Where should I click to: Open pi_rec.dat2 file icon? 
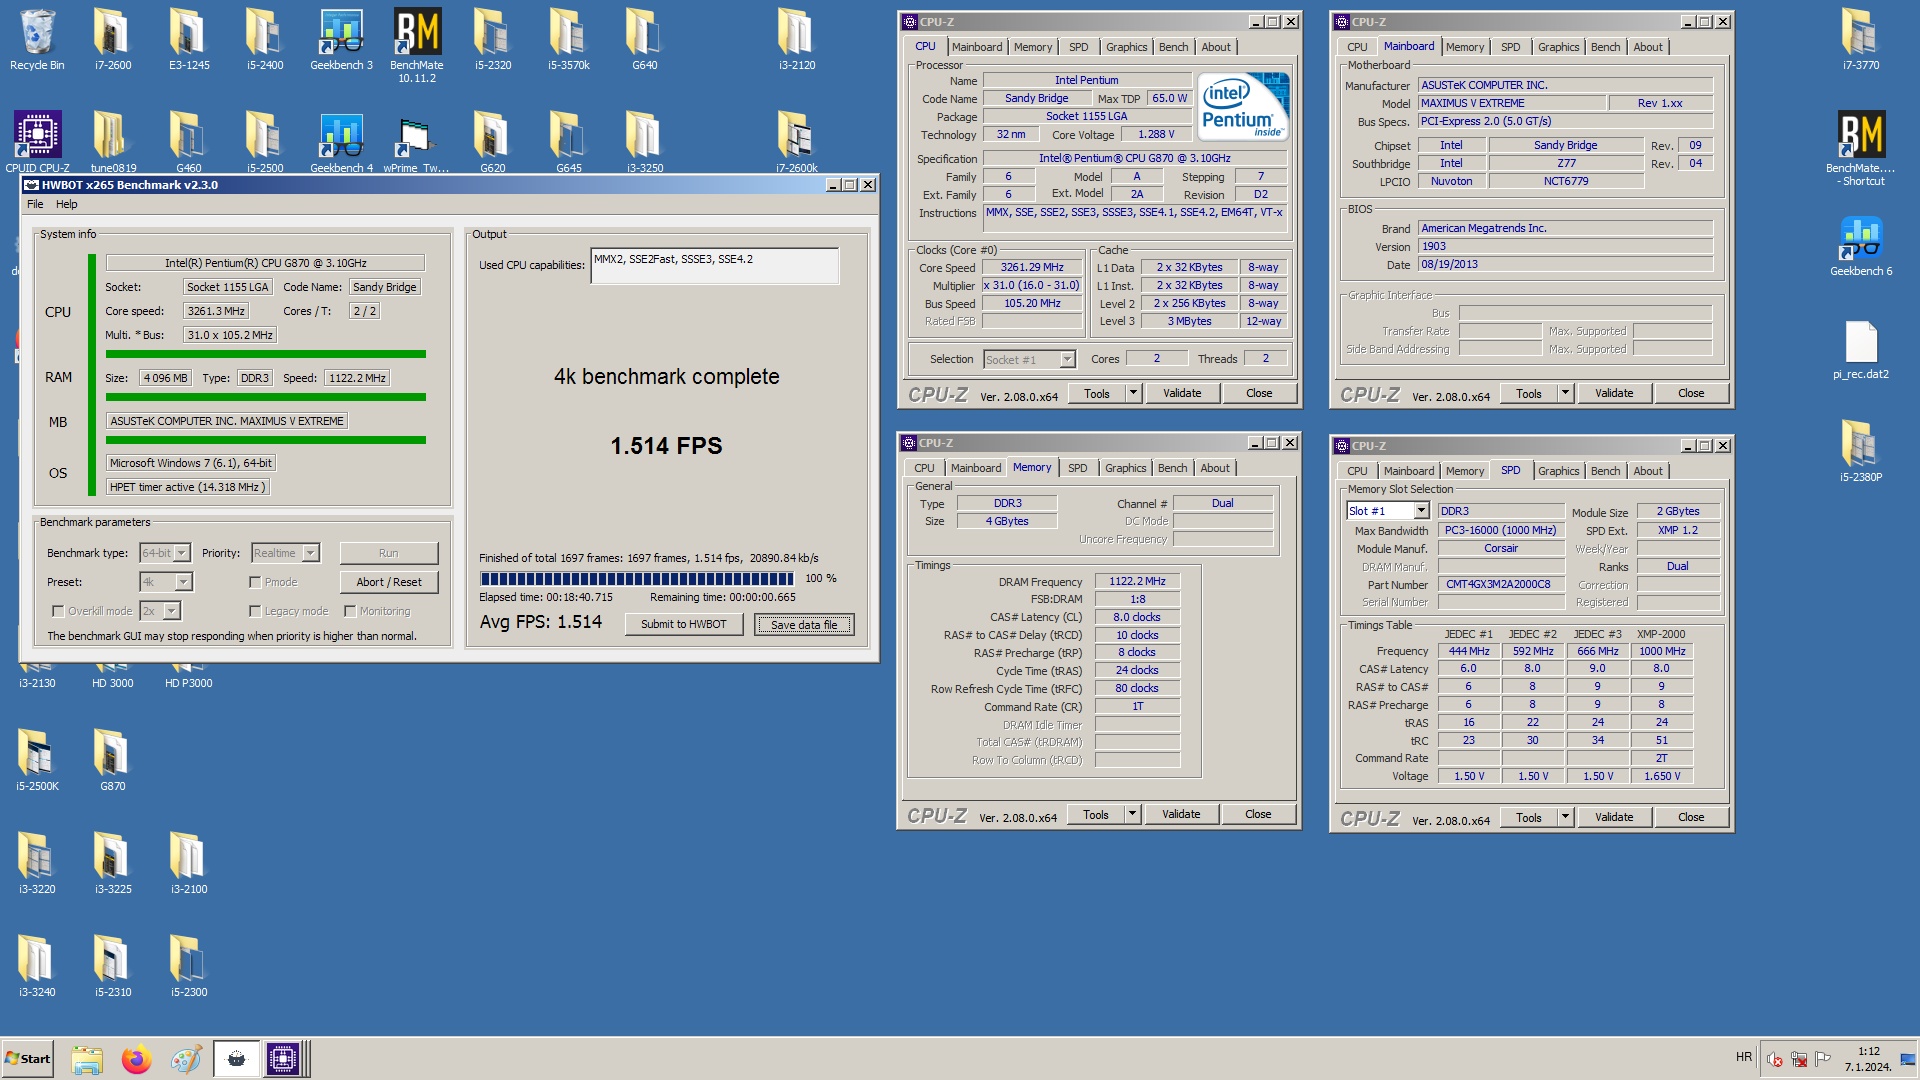point(1861,350)
